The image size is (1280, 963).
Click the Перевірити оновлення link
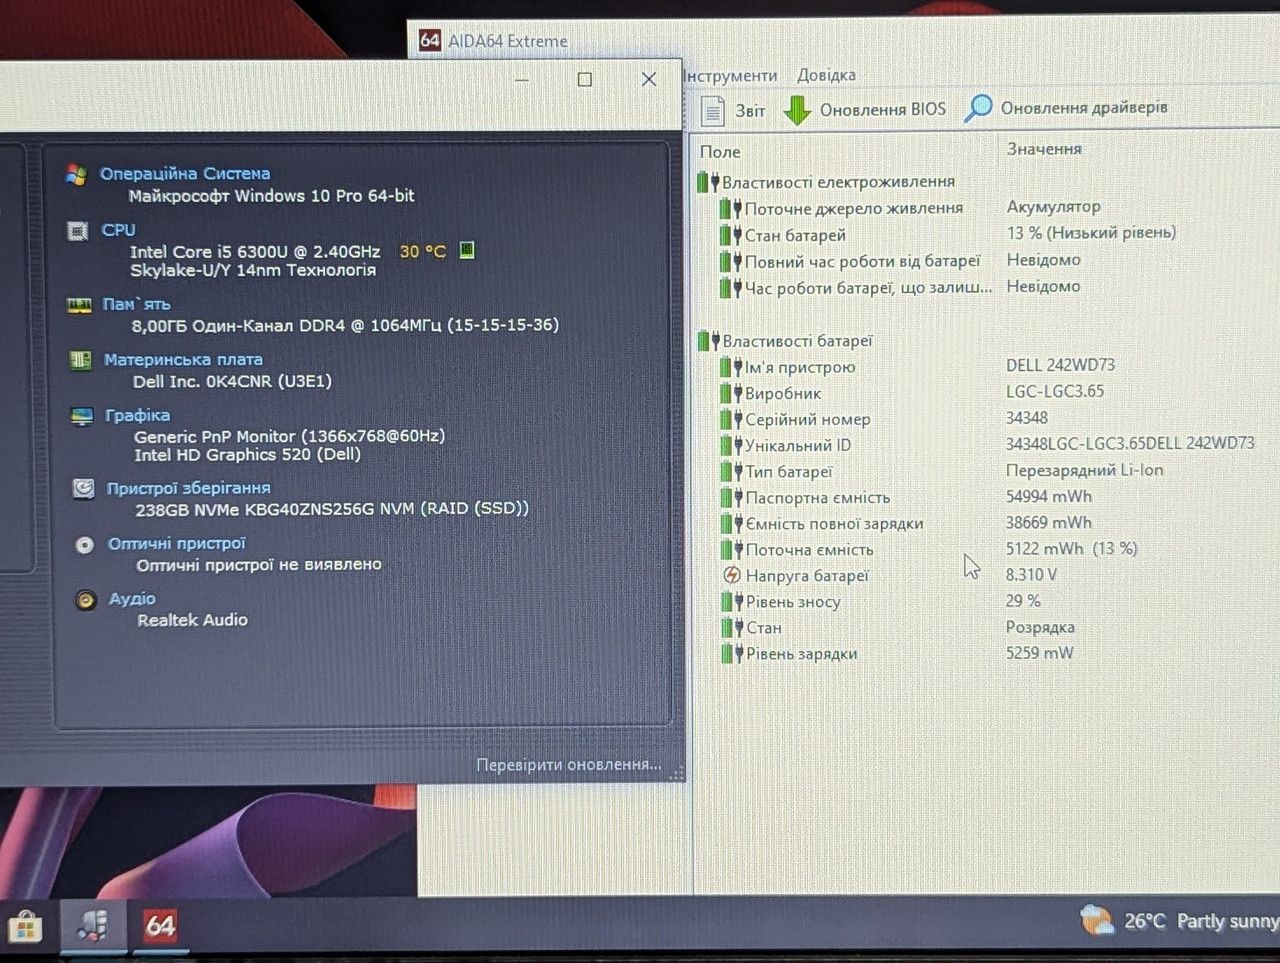click(x=569, y=765)
